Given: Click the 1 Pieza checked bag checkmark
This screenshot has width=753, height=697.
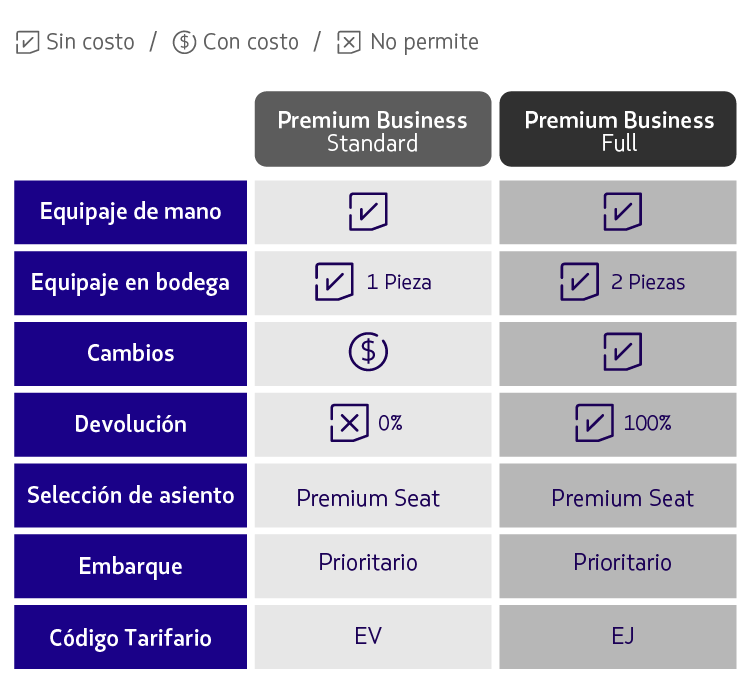Looking at the screenshot, I should [x=334, y=281].
